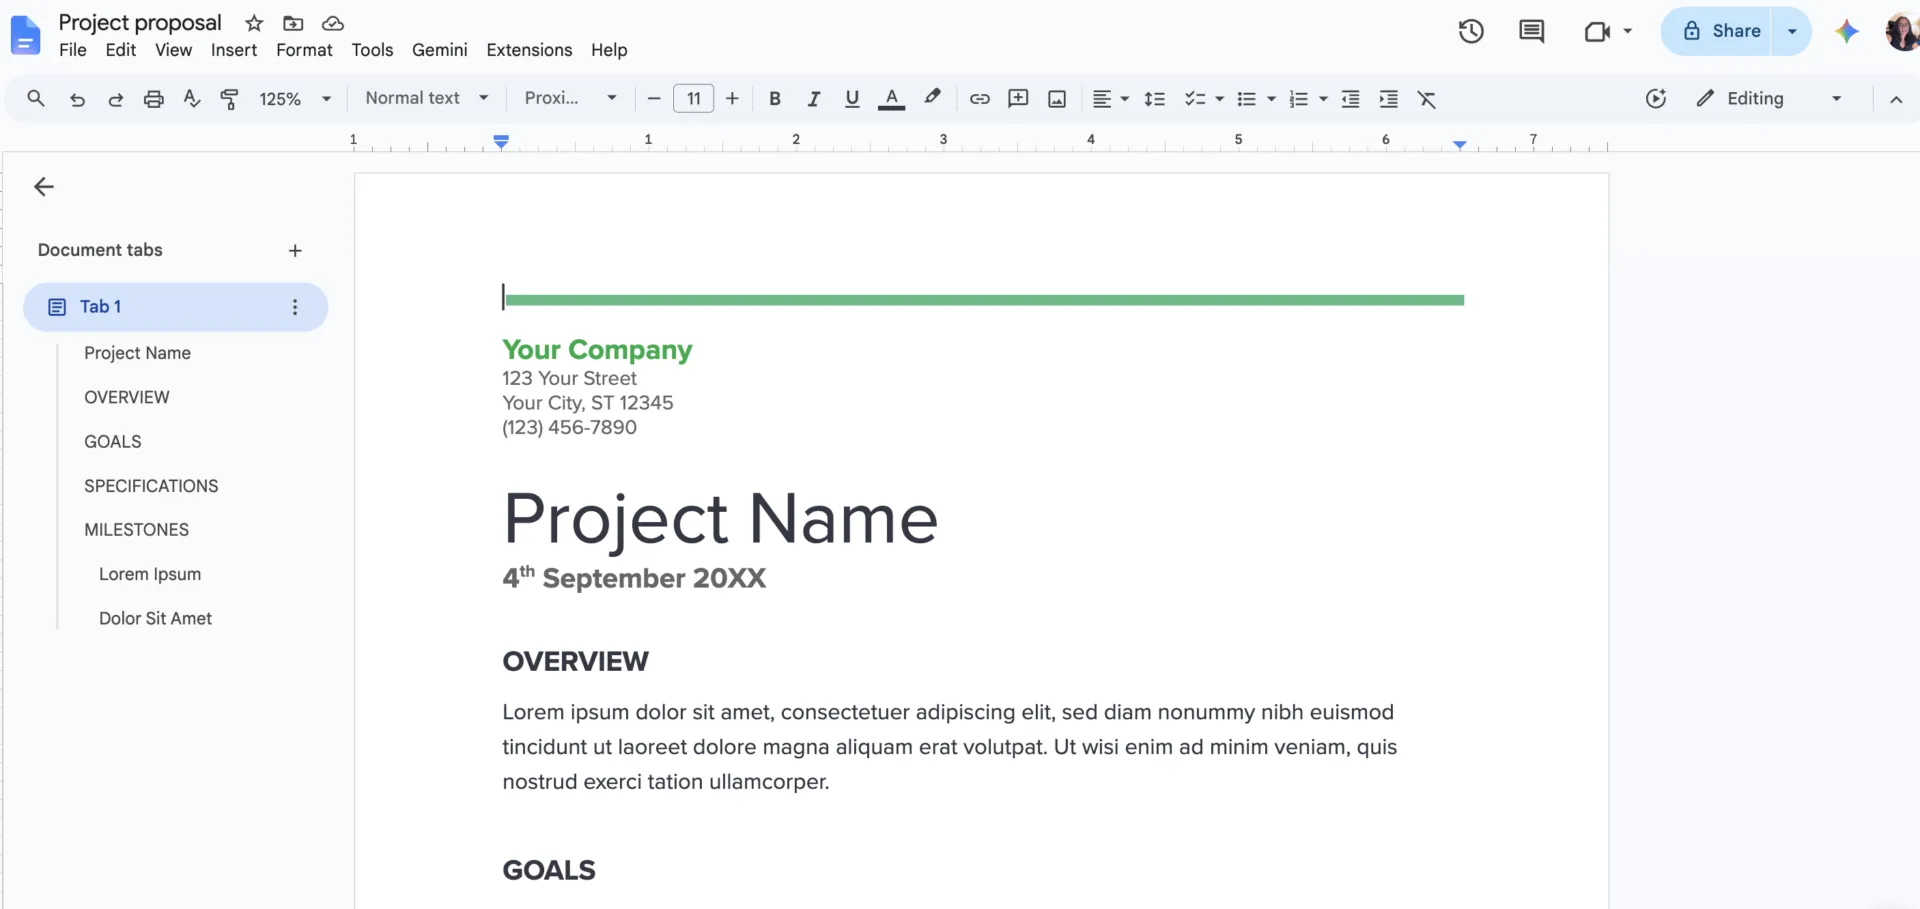Open Tab 1 options three-dot menu
Viewport: 1920px width, 909px height.
(x=295, y=307)
